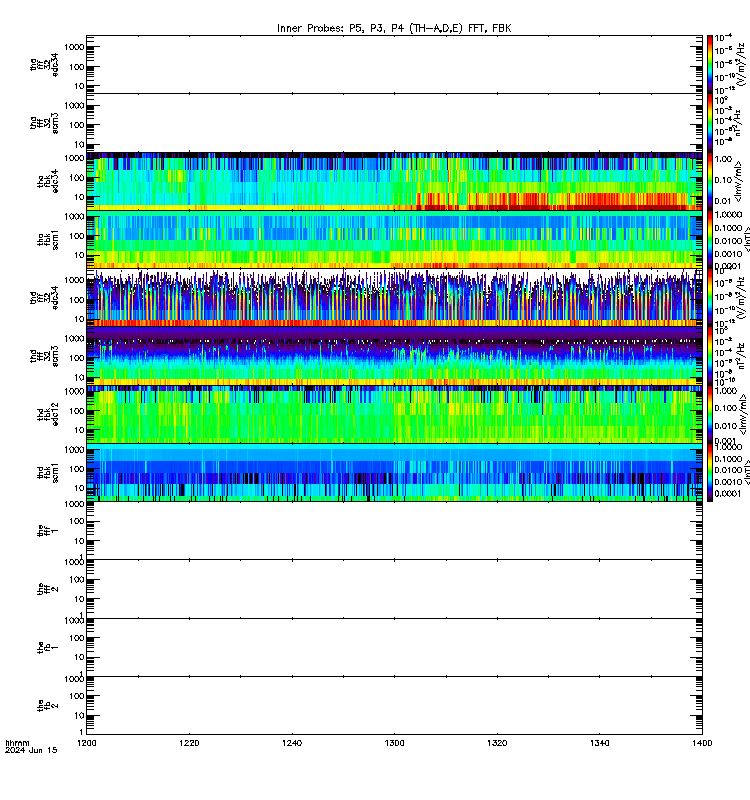Select the 'tha fff 32 scm3' panel label
Image resolution: width=750 pixels, height=800 pixels.
(x=44, y=123)
